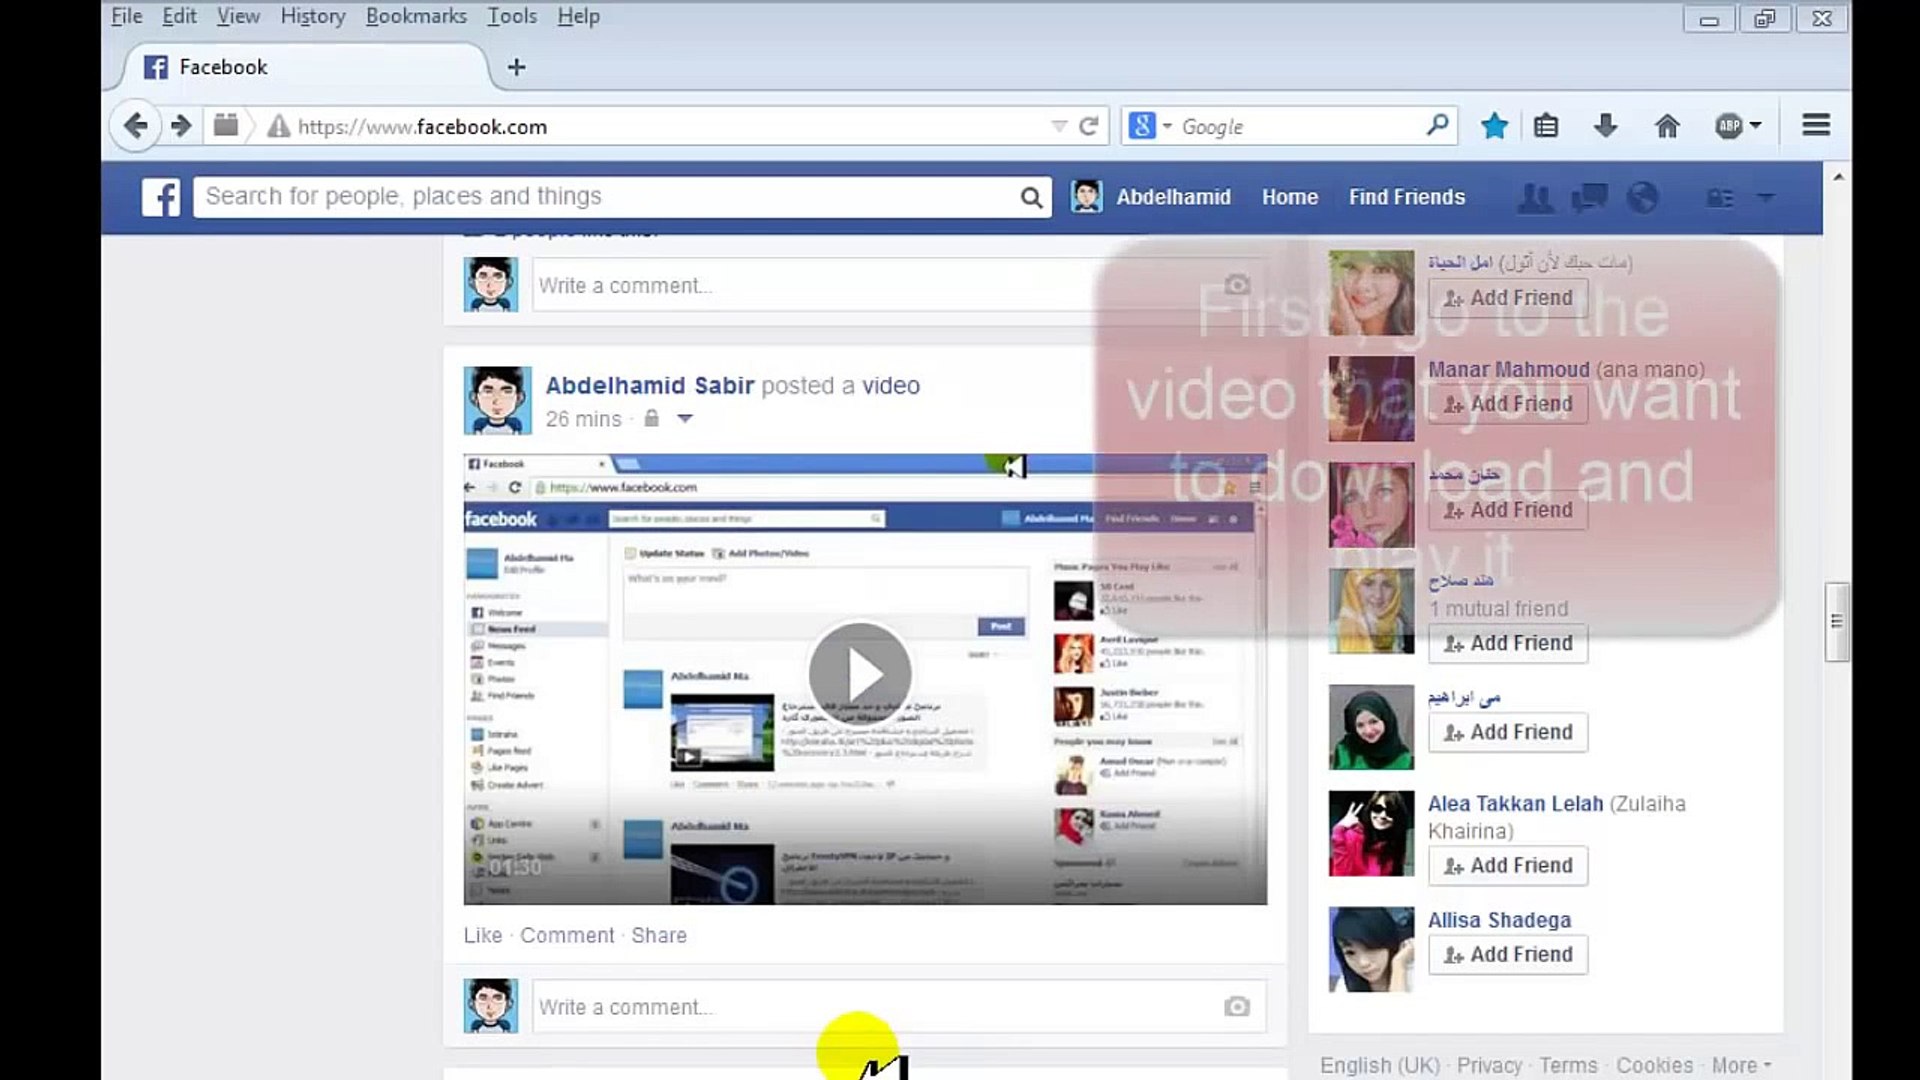Add Friend for Allisa Shadega
This screenshot has height=1080, width=1920.
tap(1507, 954)
